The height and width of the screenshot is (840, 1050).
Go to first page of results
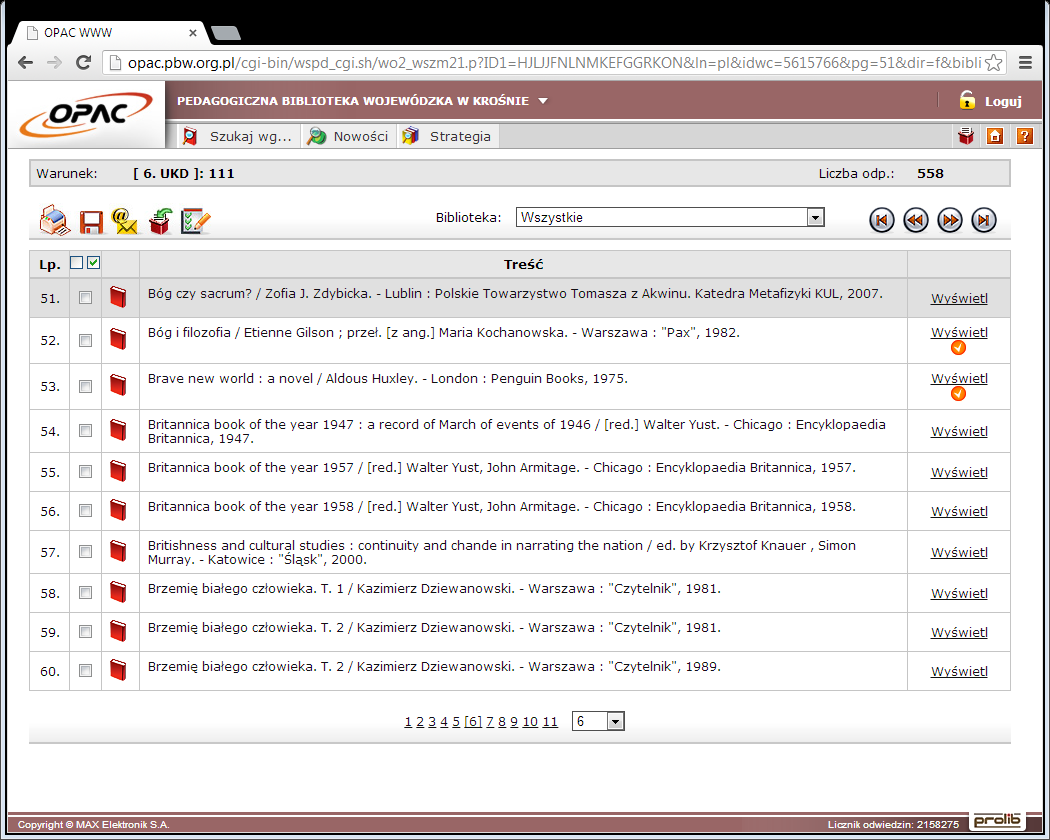tap(881, 220)
